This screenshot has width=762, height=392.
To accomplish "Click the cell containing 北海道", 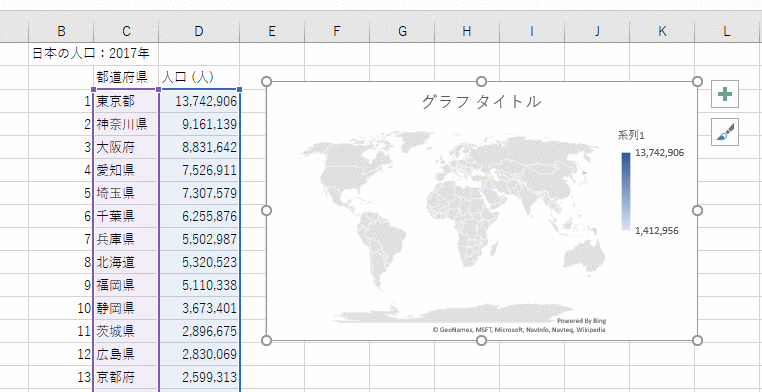I will point(126,262).
